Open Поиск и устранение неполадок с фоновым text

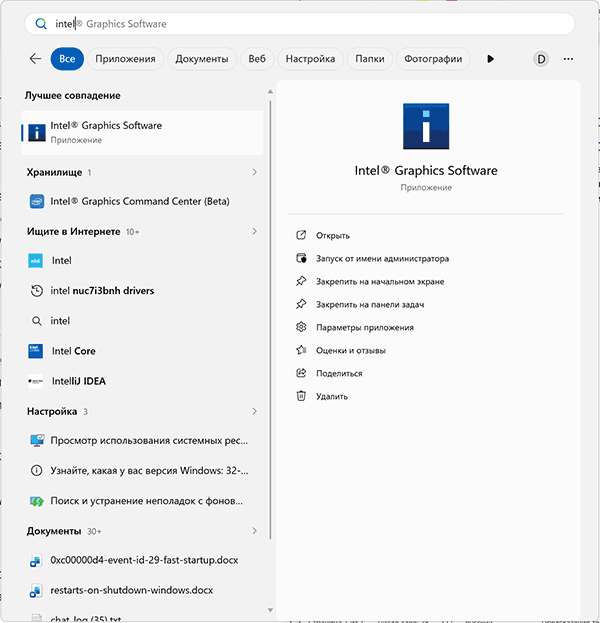coord(146,501)
